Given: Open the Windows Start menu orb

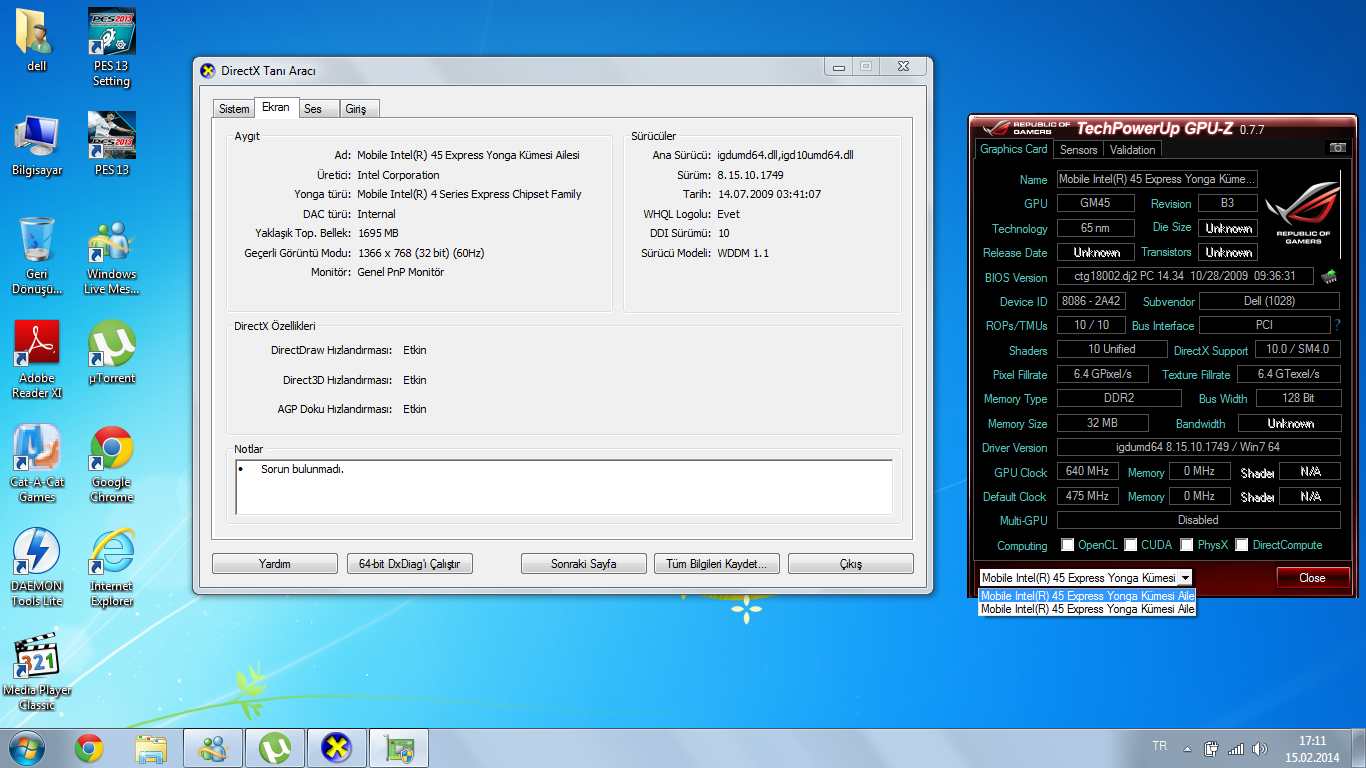Looking at the screenshot, I should 27,748.
